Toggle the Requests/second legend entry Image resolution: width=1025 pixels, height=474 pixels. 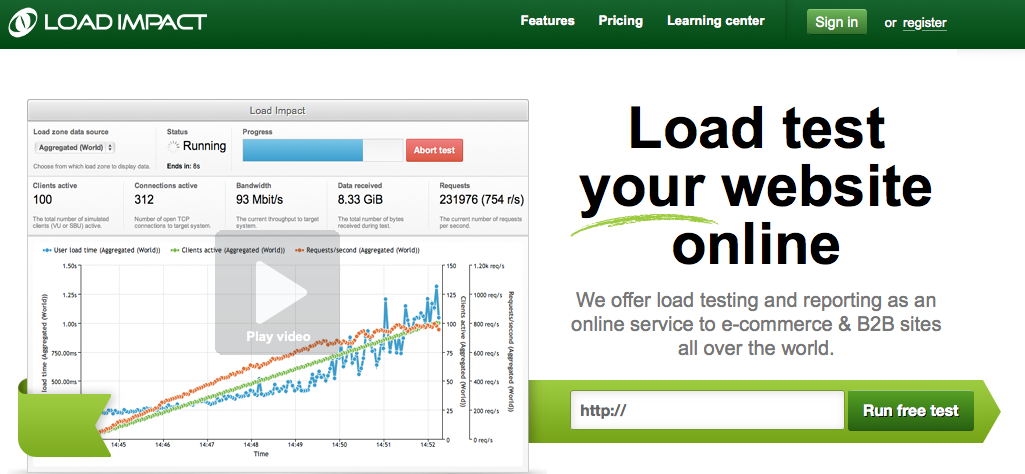click(x=357, y=250)
